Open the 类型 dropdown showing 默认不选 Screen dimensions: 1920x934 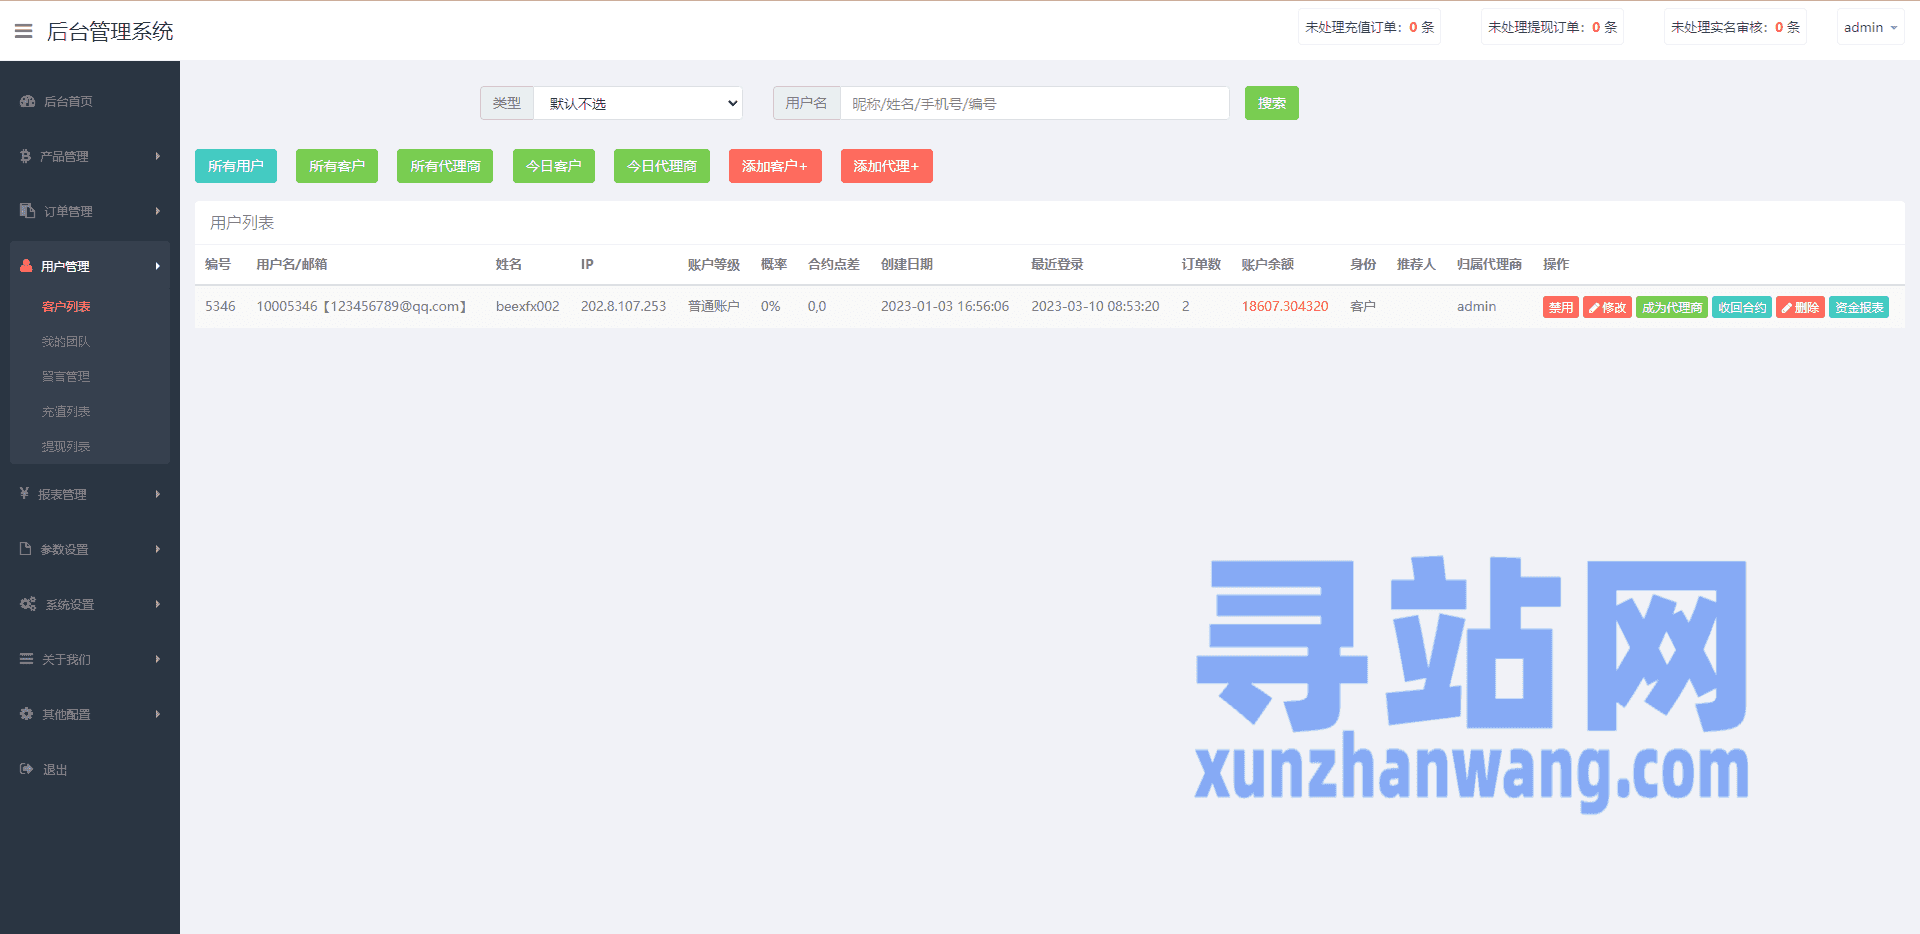pyautogui.click(x=638, y=103)
